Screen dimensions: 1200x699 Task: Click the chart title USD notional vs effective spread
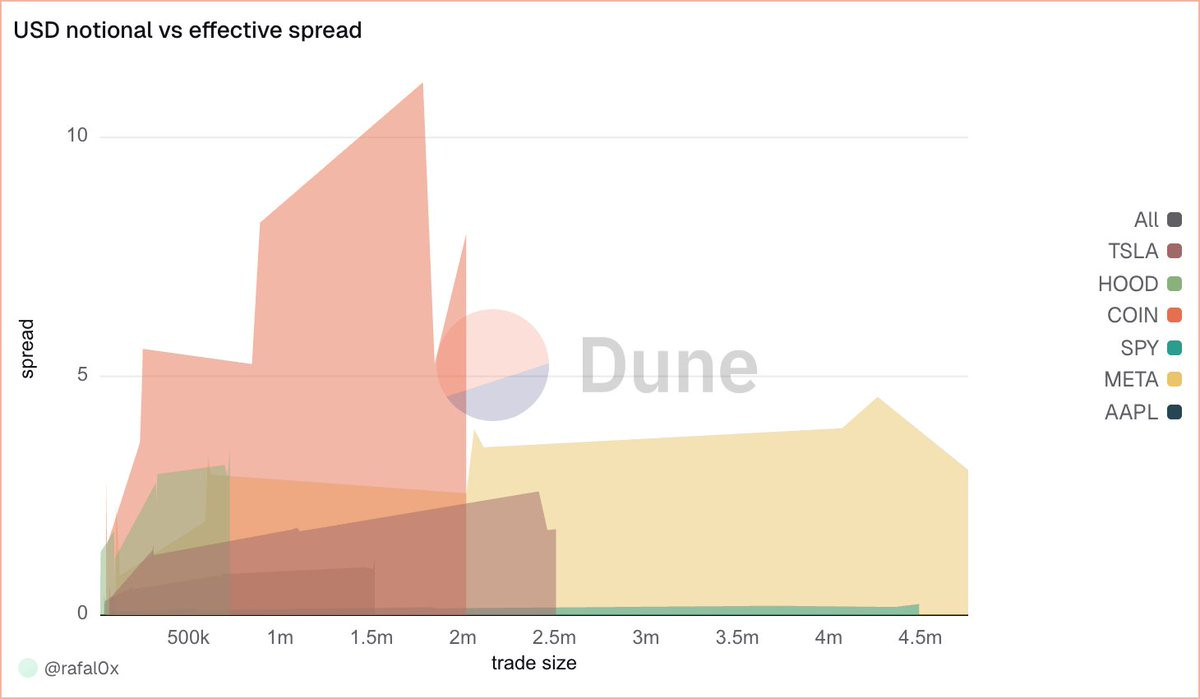click(187, 30)
